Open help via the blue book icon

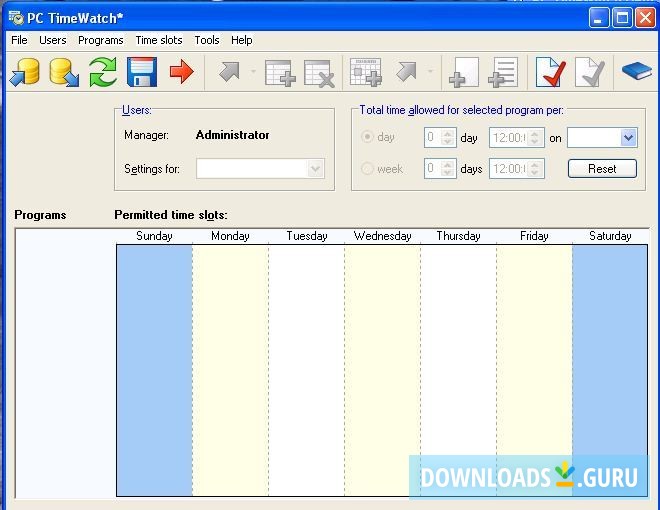[x=636, y=71]
